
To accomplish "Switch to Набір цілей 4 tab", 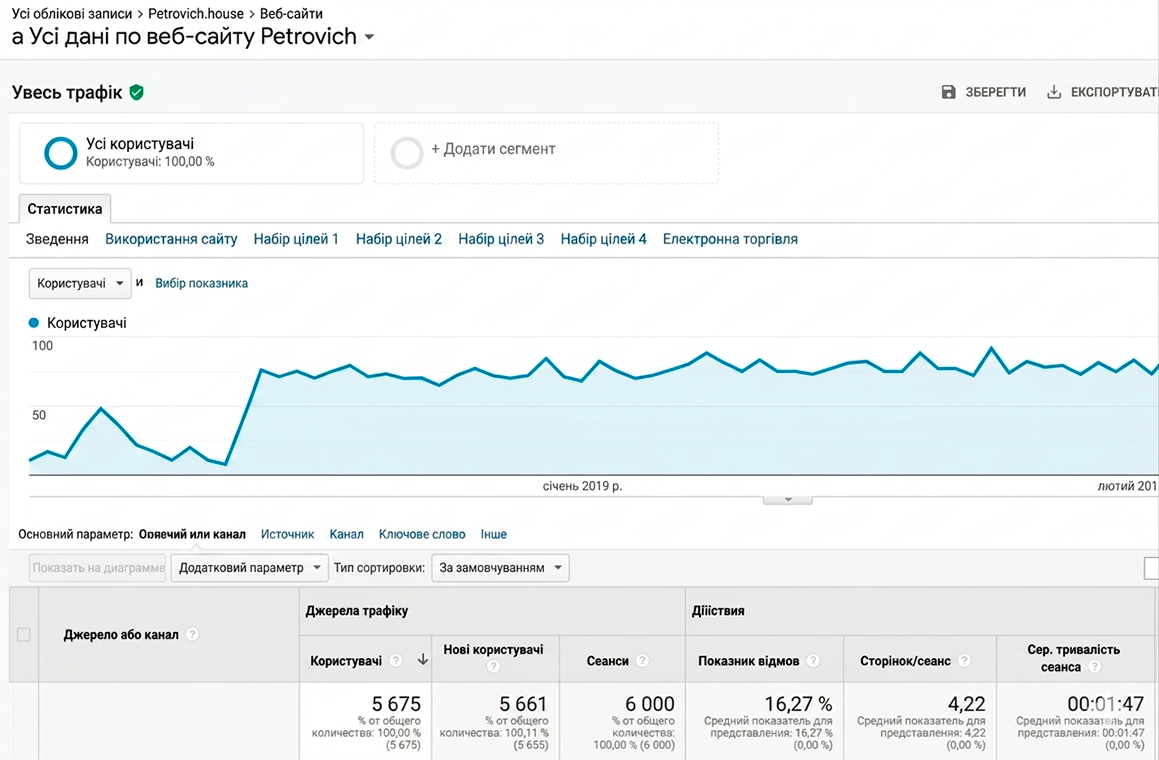I will coord(603,239).
